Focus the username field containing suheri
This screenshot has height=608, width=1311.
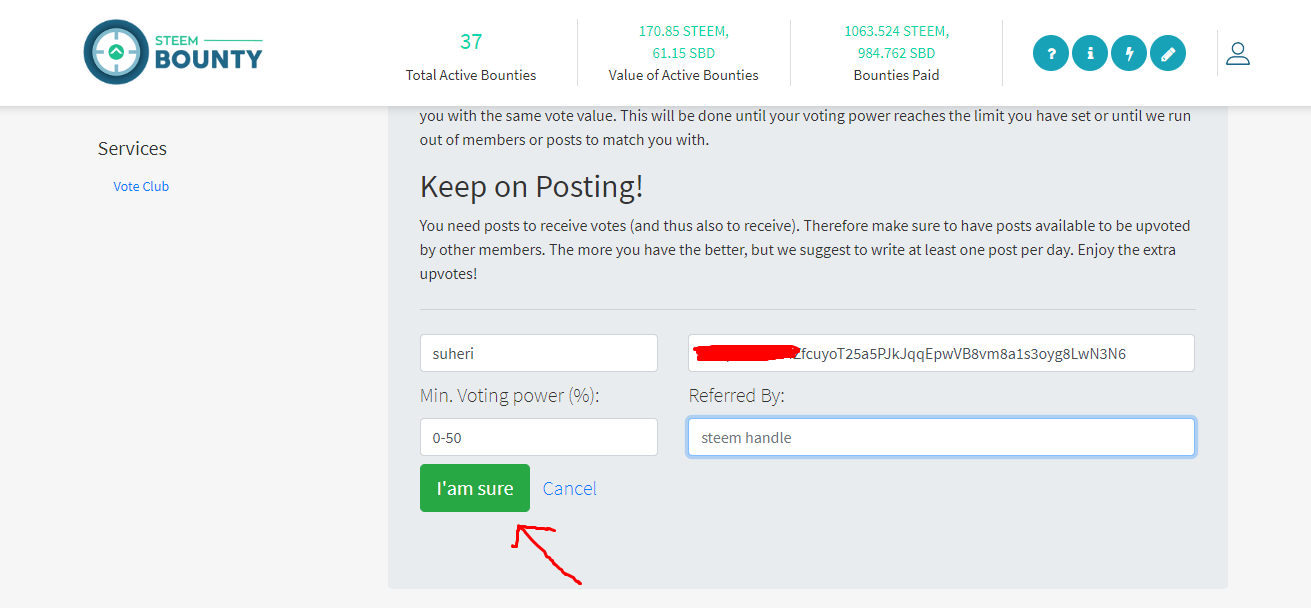(x=539, y=353)
